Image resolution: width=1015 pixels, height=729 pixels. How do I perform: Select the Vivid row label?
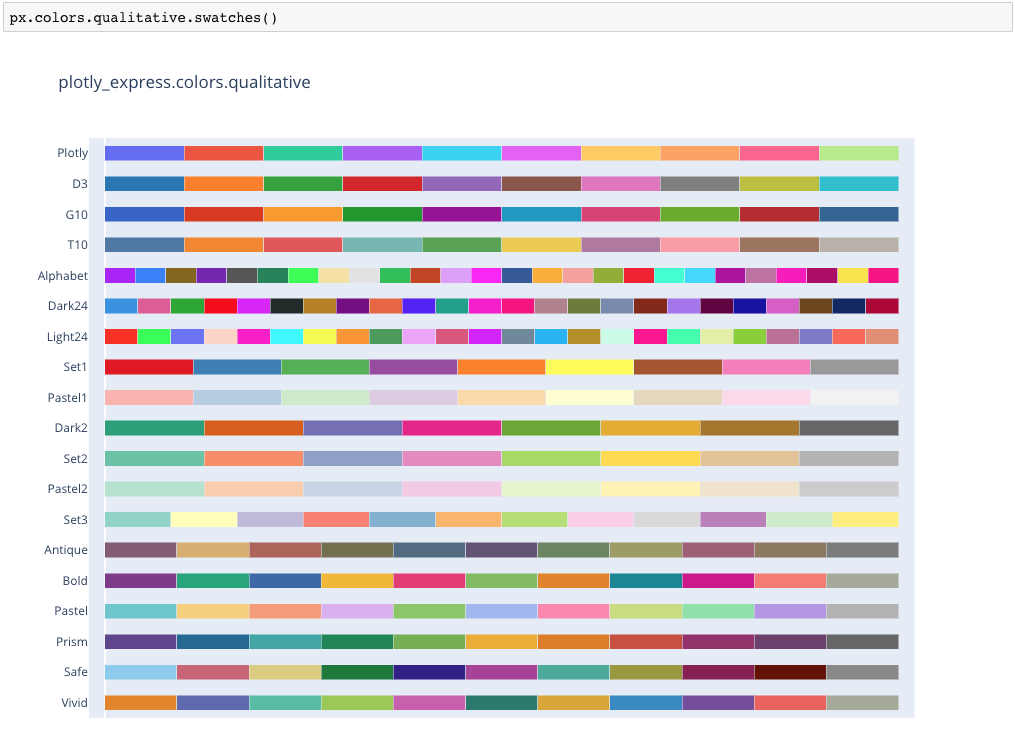pyautogui.click(x=74, y=703)
